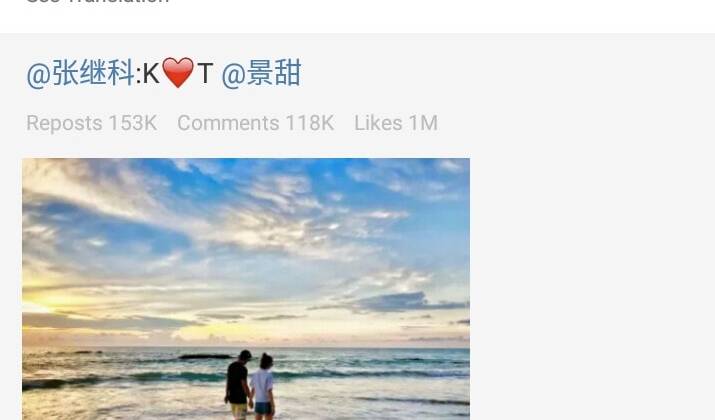
Task: Open the Comments 118K section
Action: coord(256,123)
